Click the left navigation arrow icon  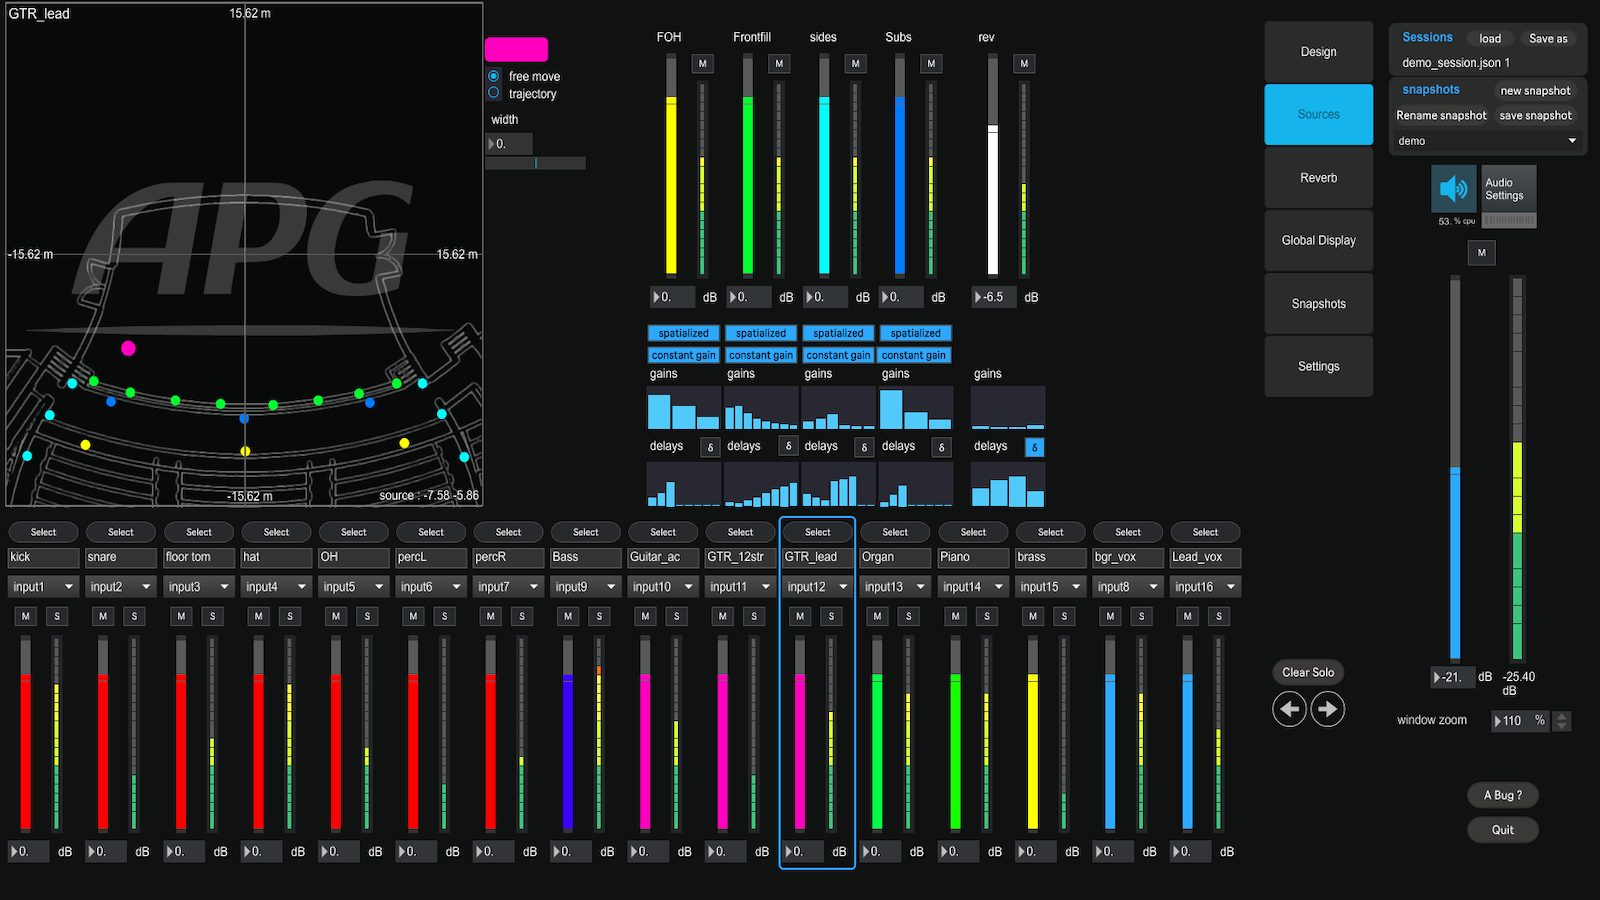[1289, 709]
